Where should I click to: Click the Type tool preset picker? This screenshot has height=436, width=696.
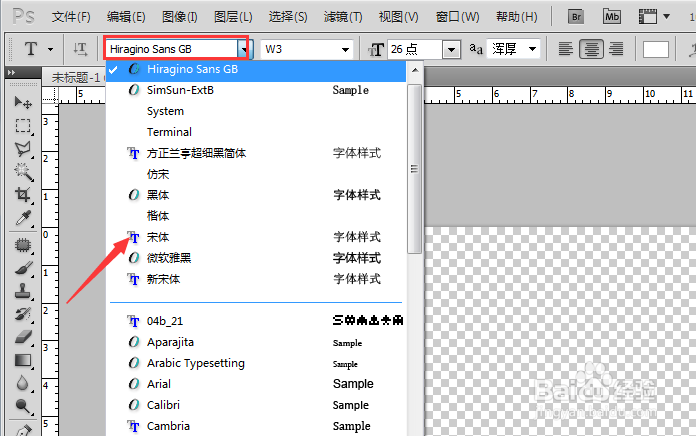tap(31, 49)
